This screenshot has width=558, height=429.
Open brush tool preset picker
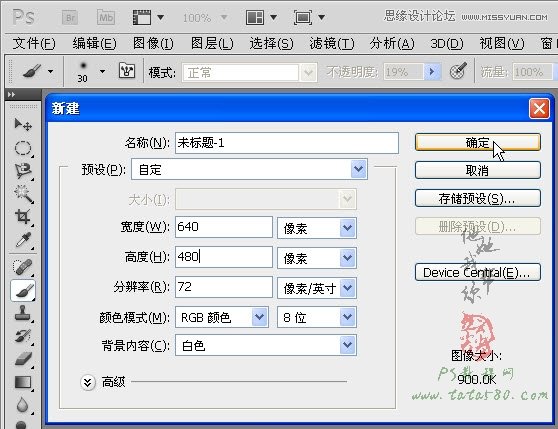(x=38, y=72)
